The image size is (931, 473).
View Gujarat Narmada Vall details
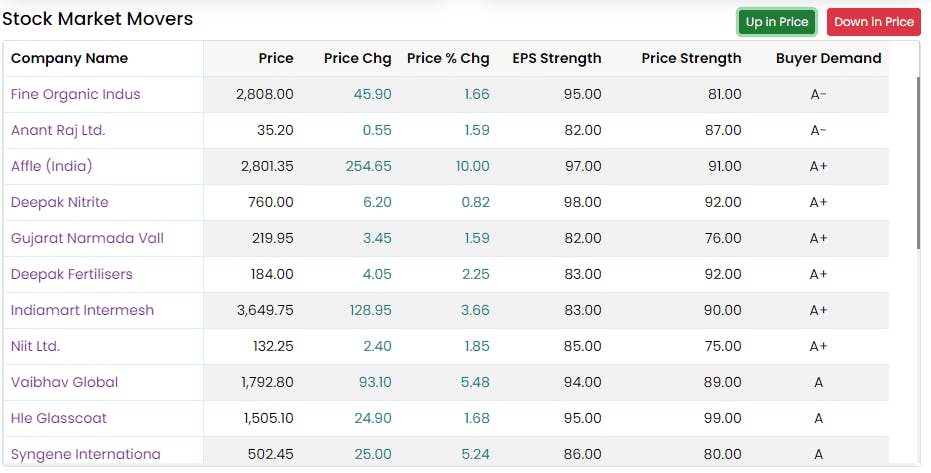click(87, 238)
